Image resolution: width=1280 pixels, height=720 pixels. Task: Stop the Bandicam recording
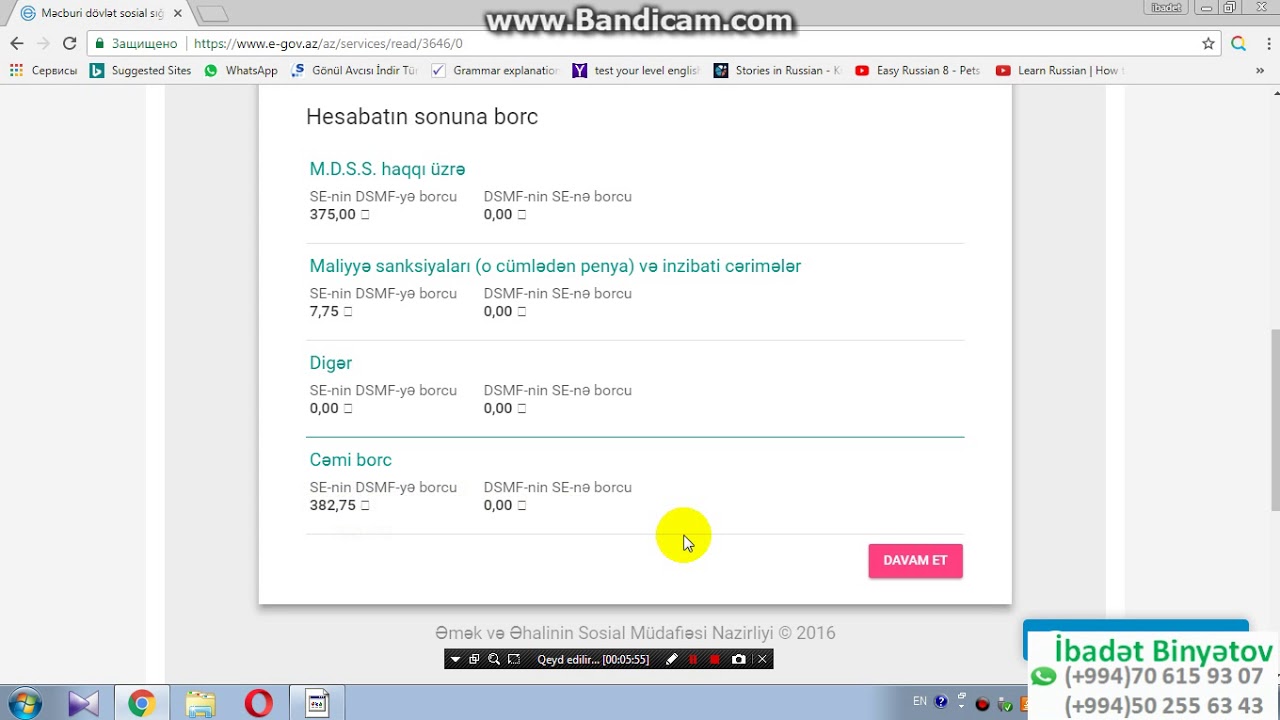click(715, 659)
